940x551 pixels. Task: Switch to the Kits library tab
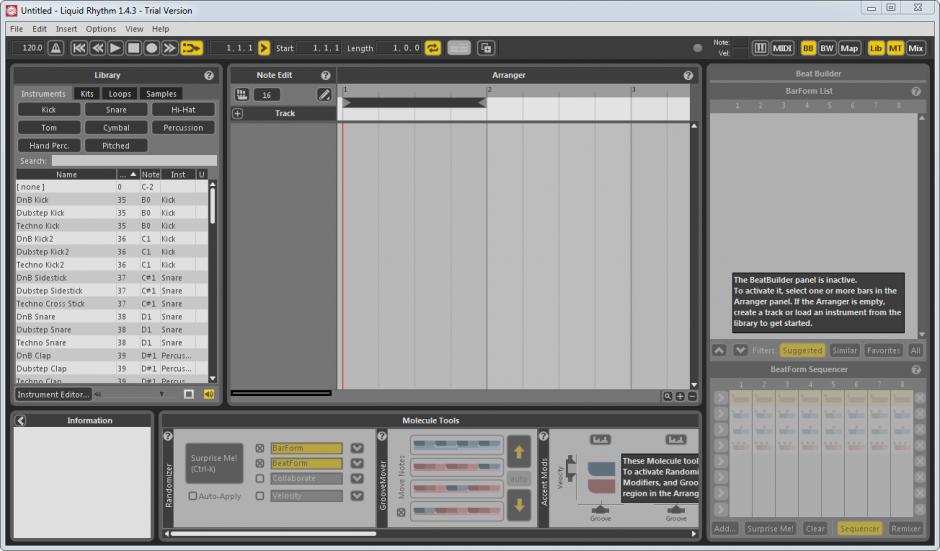tap(87, 94)
